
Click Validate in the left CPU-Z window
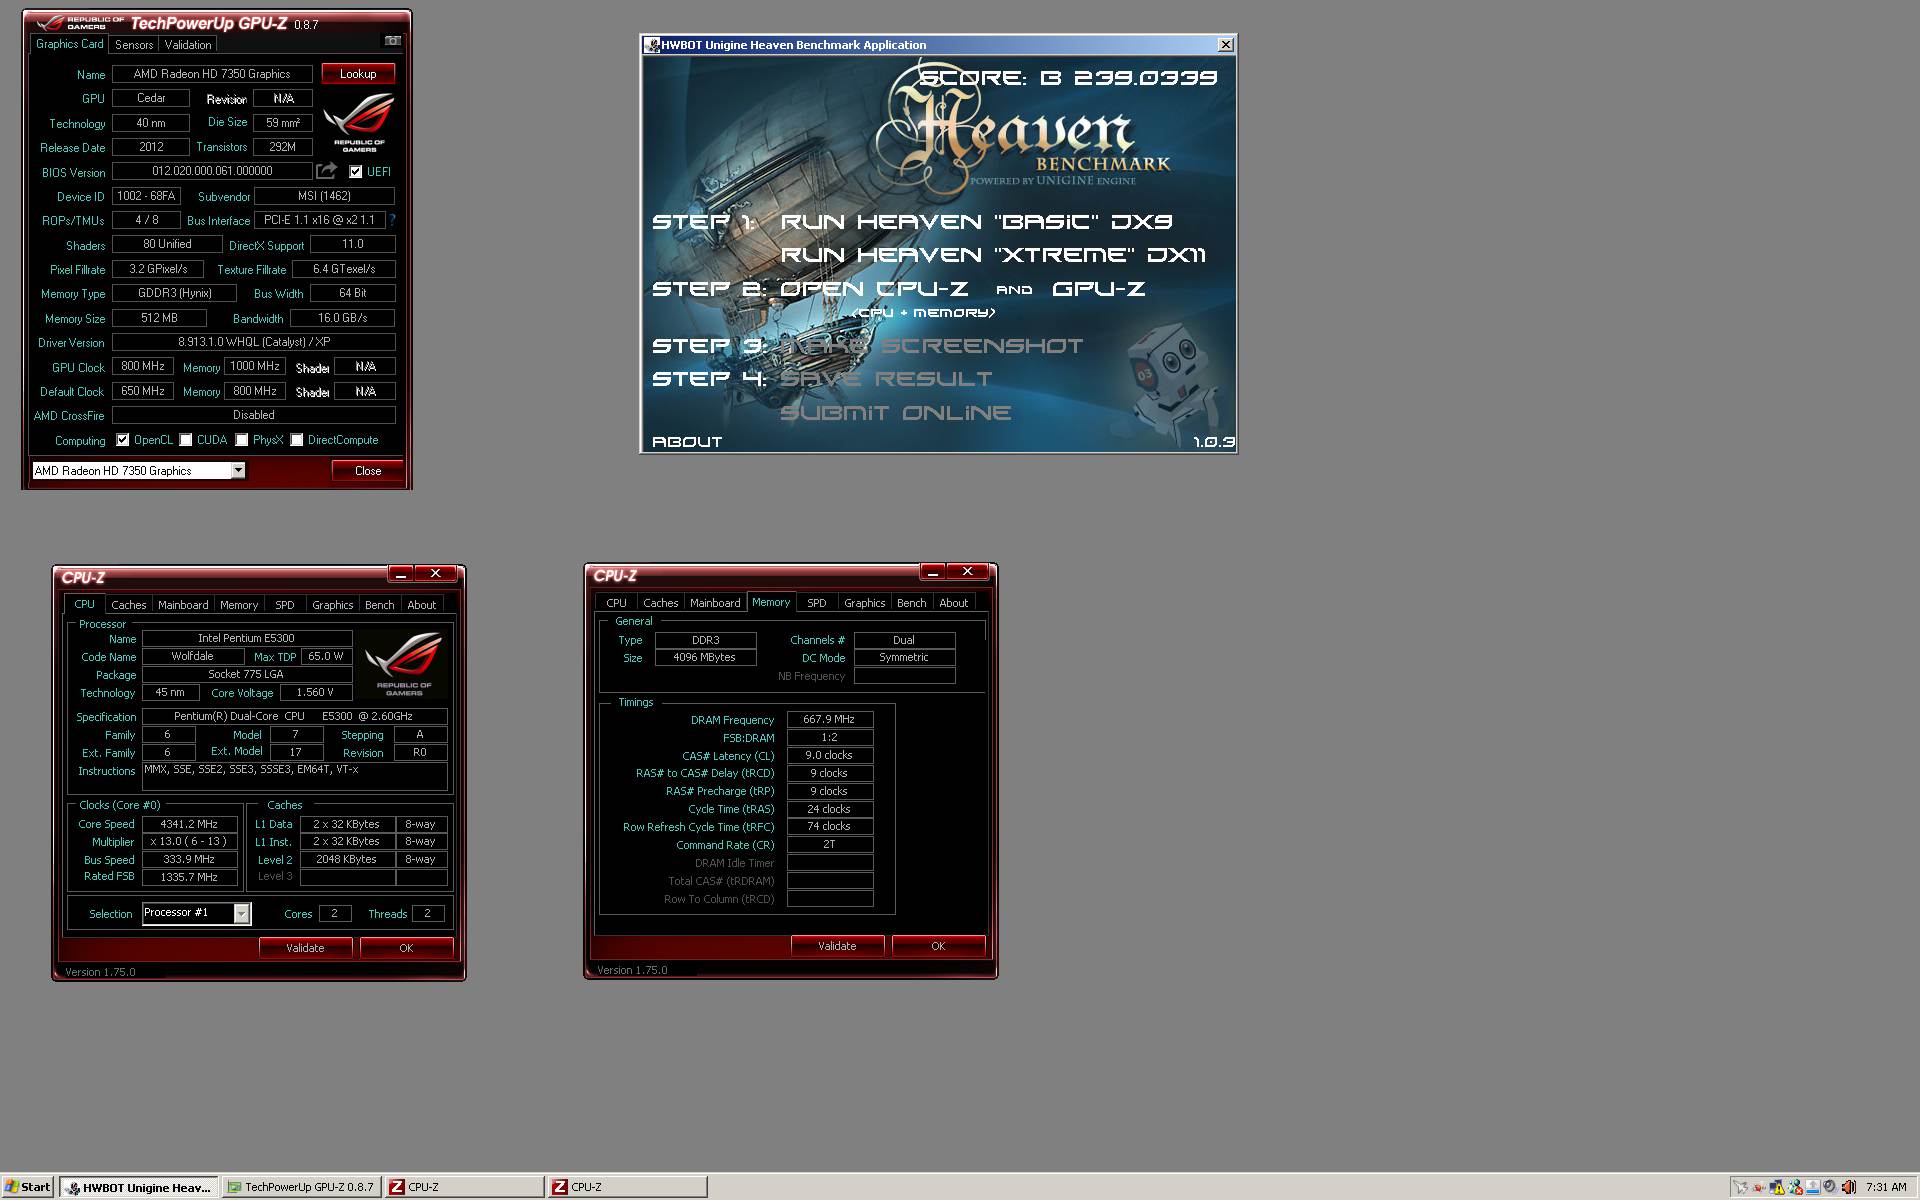pyautogui.click(x=305, y=948)
